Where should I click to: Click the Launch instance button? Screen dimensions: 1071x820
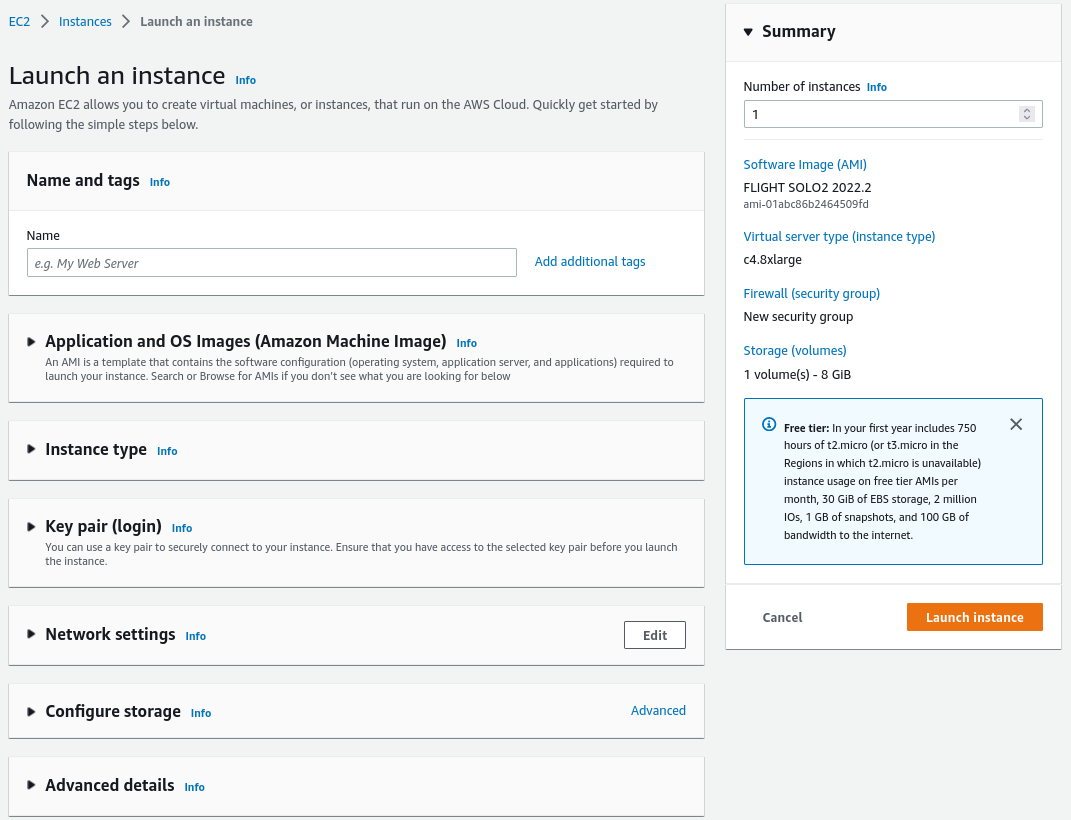pos(974,617)
